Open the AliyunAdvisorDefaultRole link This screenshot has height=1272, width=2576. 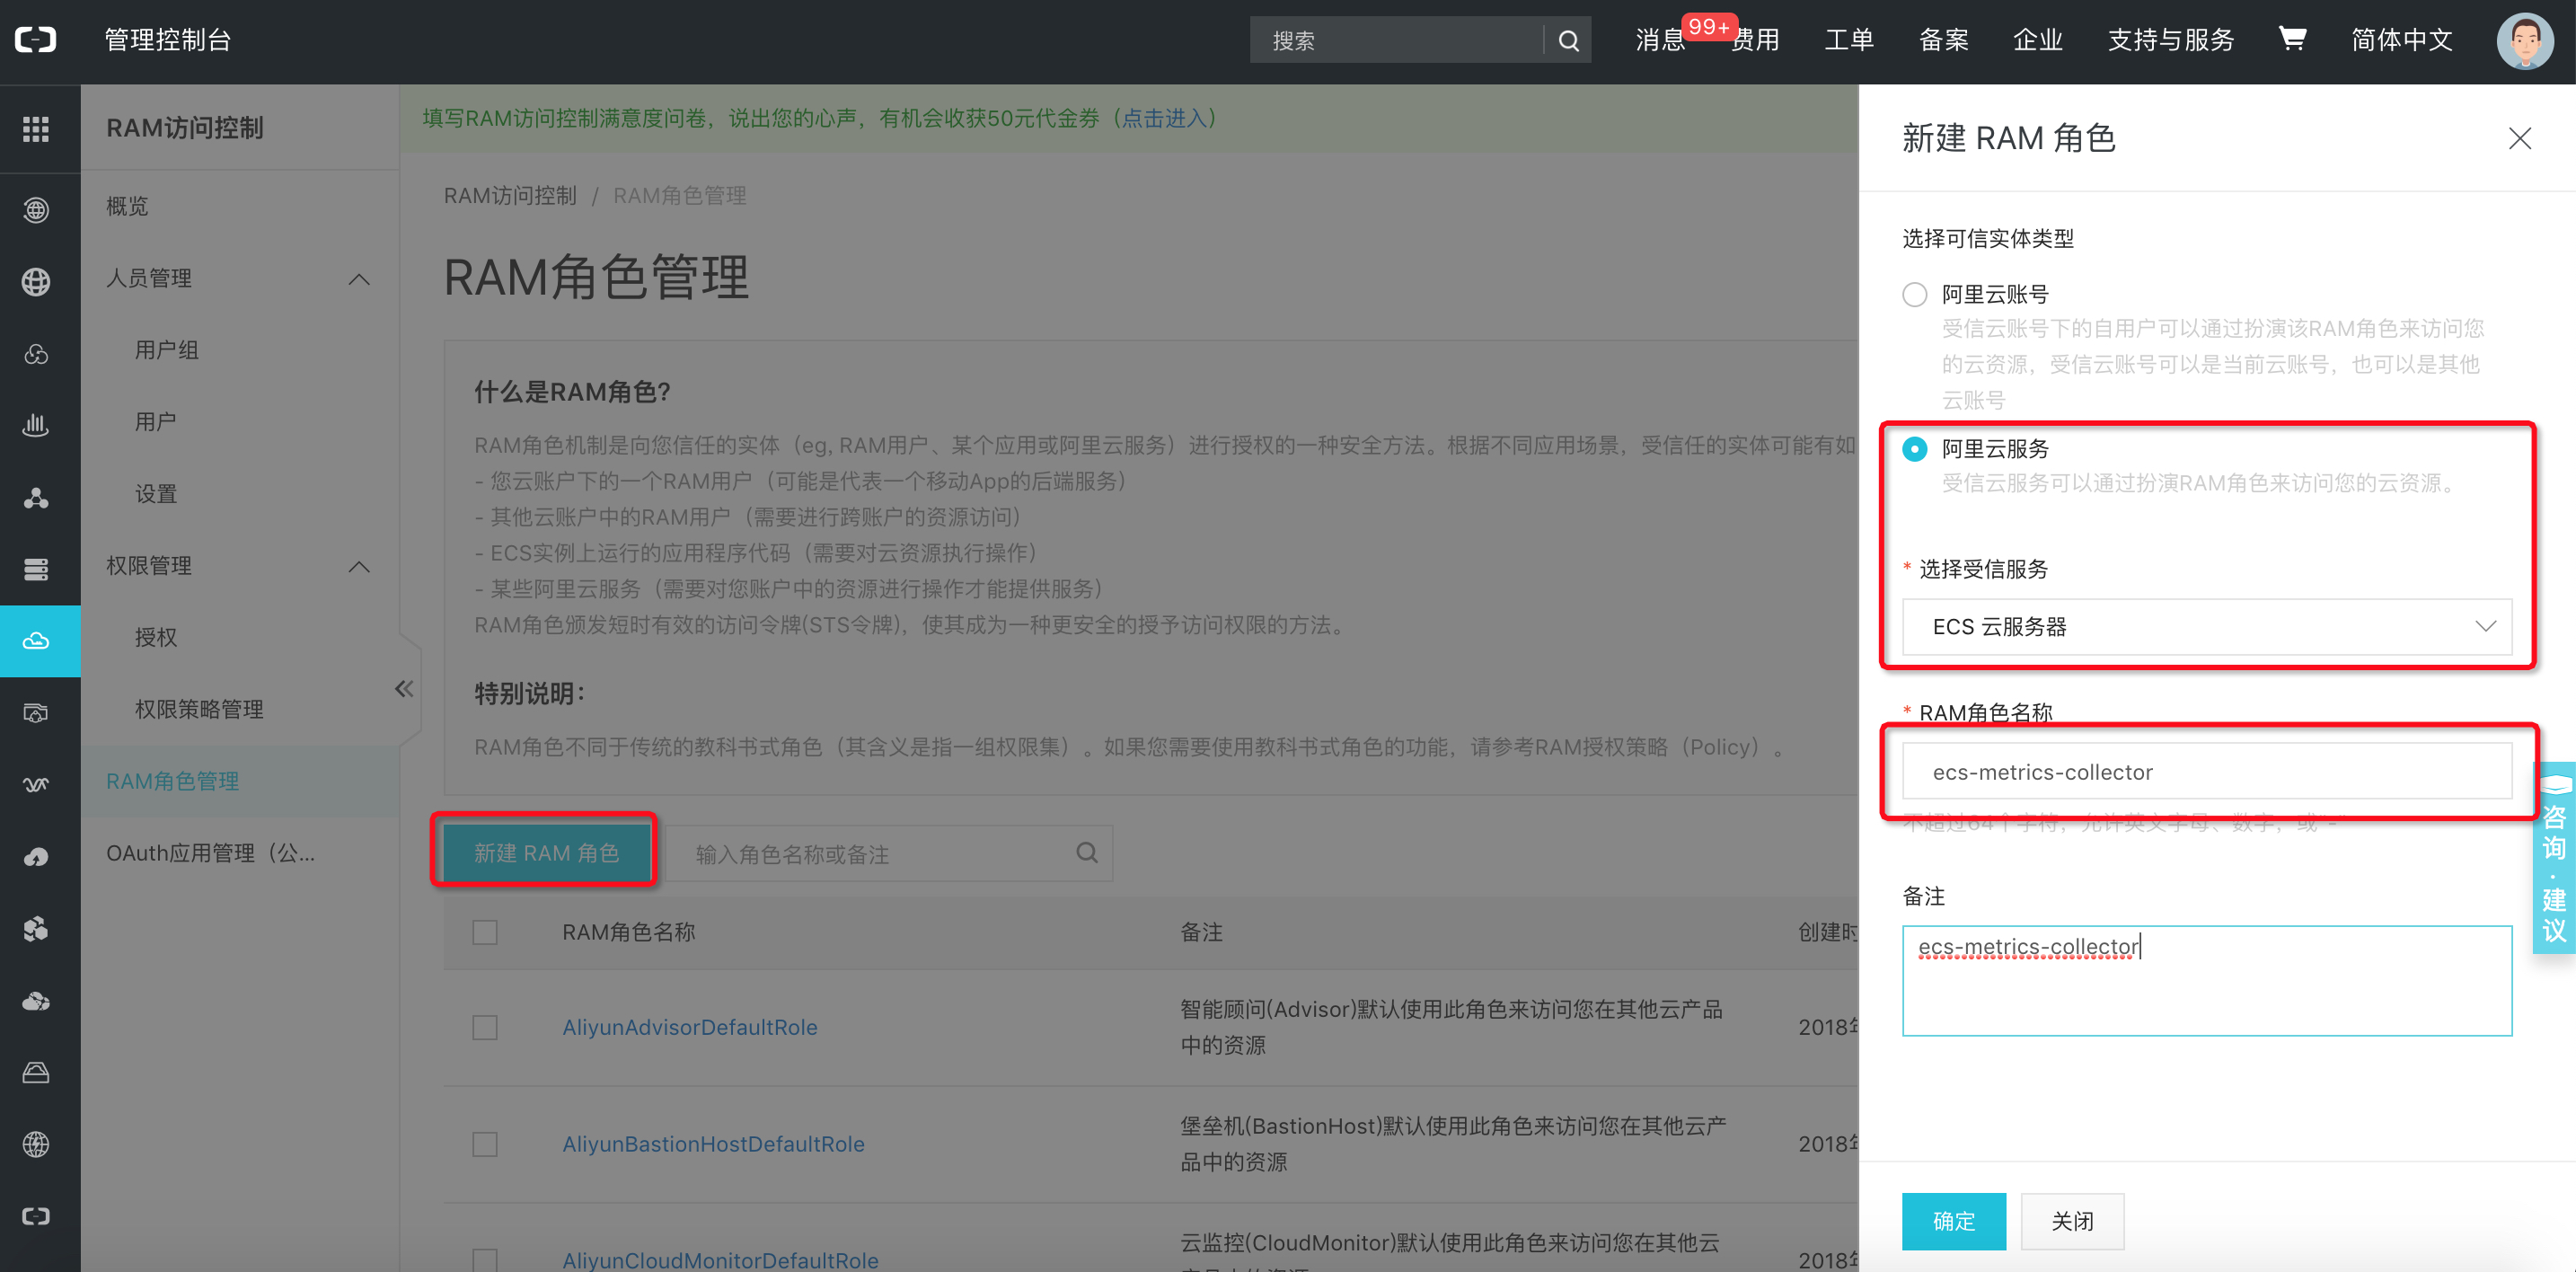click(x=690, y=1027)
